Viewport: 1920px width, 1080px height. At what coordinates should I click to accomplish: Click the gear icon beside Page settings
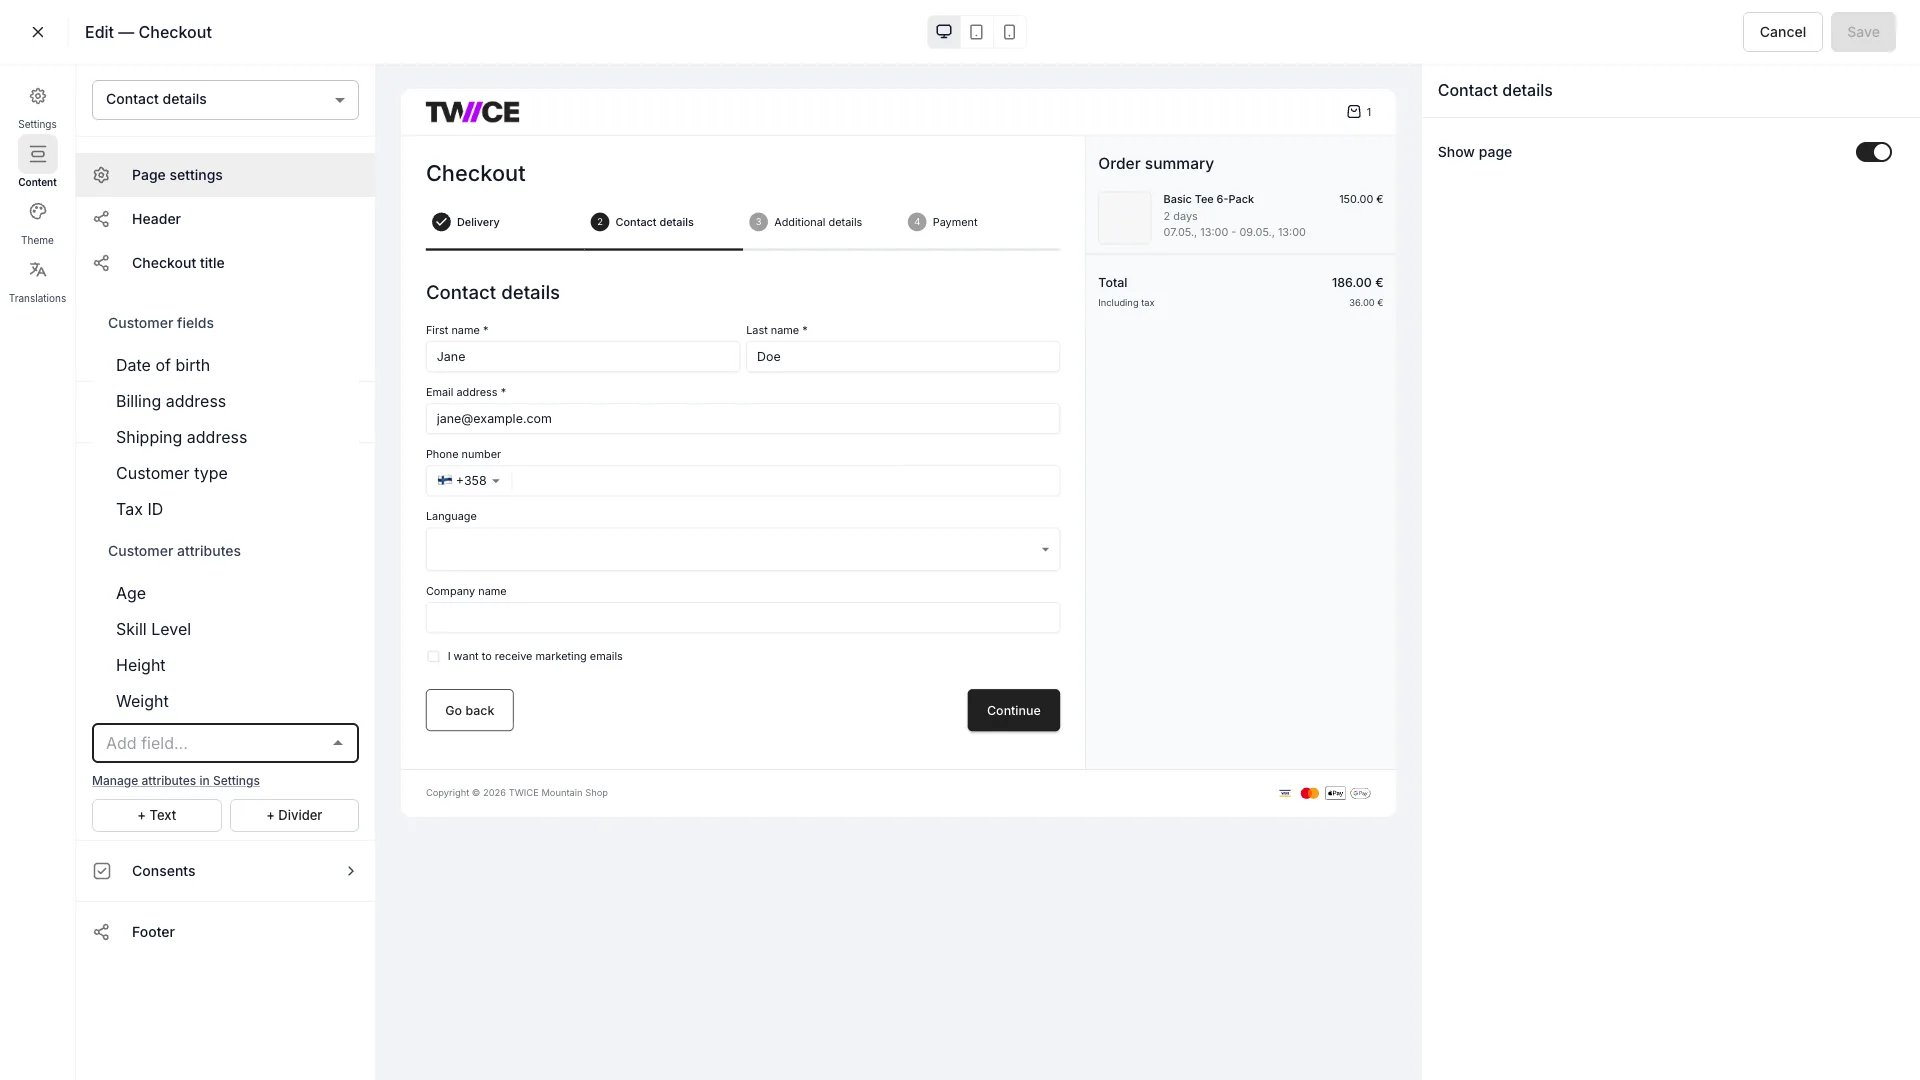[101, 175]
